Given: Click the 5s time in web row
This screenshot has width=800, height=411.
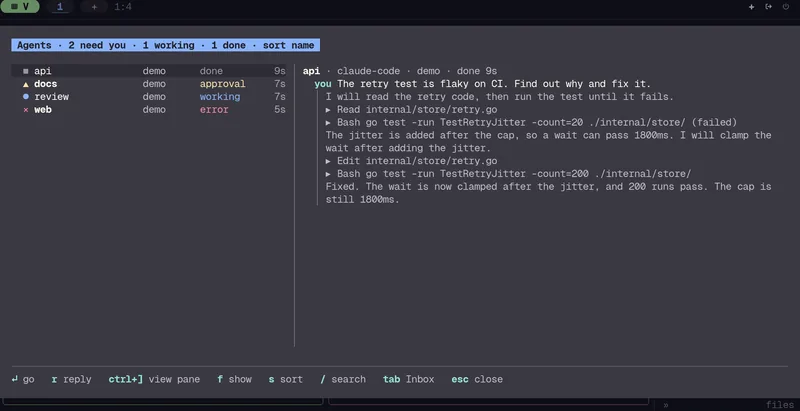Looking at the screenshot, I should tap(280, 110).
